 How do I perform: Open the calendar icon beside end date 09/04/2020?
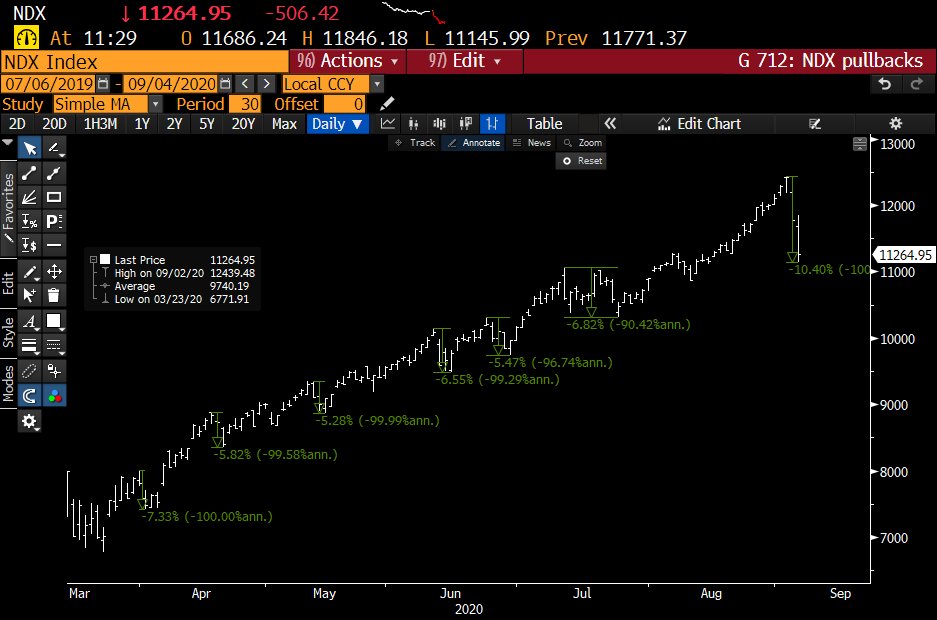coord(225,84)
